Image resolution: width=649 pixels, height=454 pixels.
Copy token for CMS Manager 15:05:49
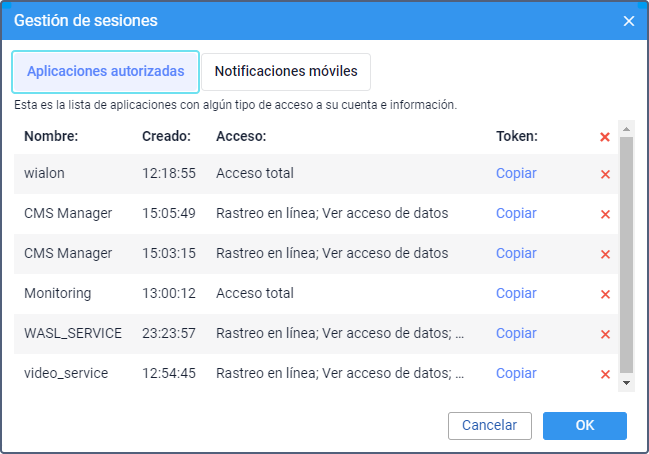tap(516, 213)
